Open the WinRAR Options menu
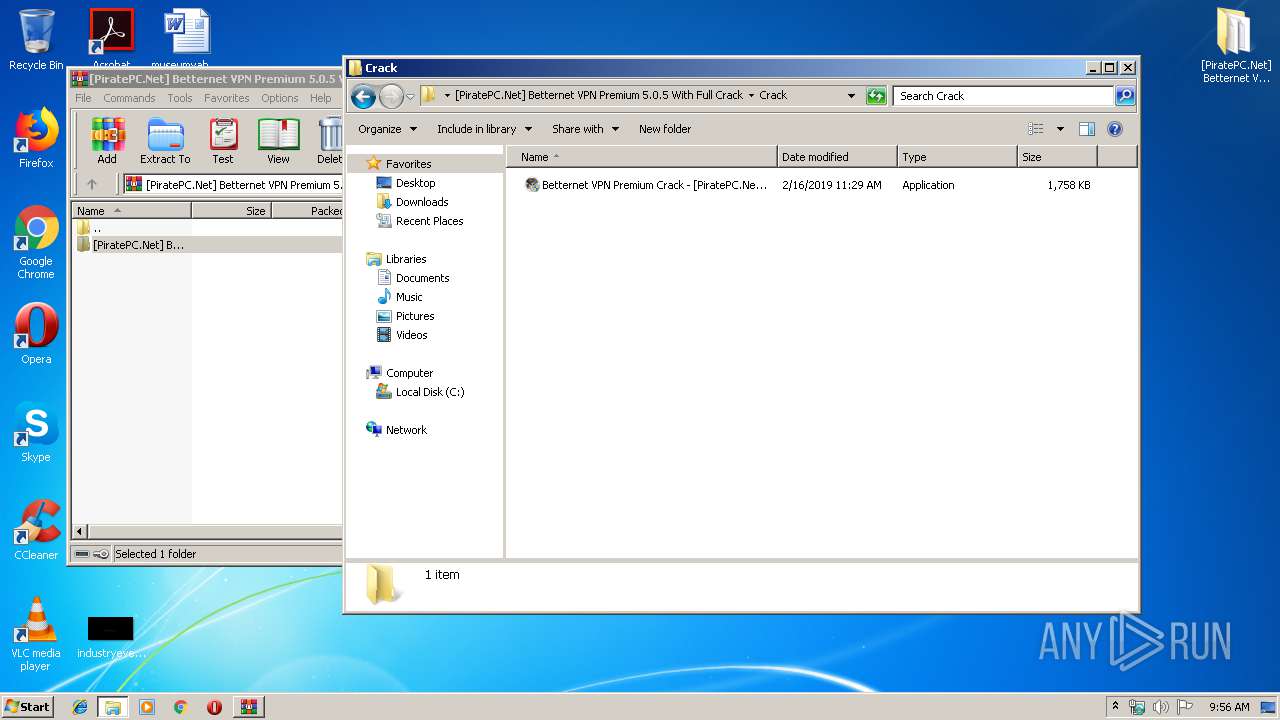 coord(280,98)
